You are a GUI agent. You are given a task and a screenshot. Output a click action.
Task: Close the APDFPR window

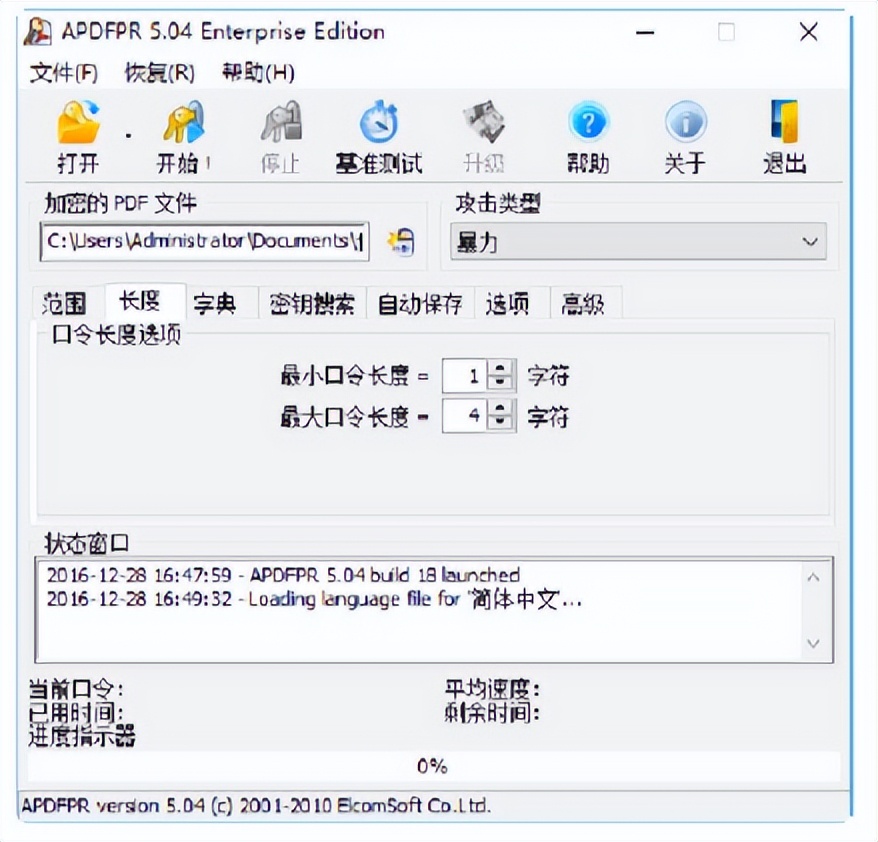point(809,32)
